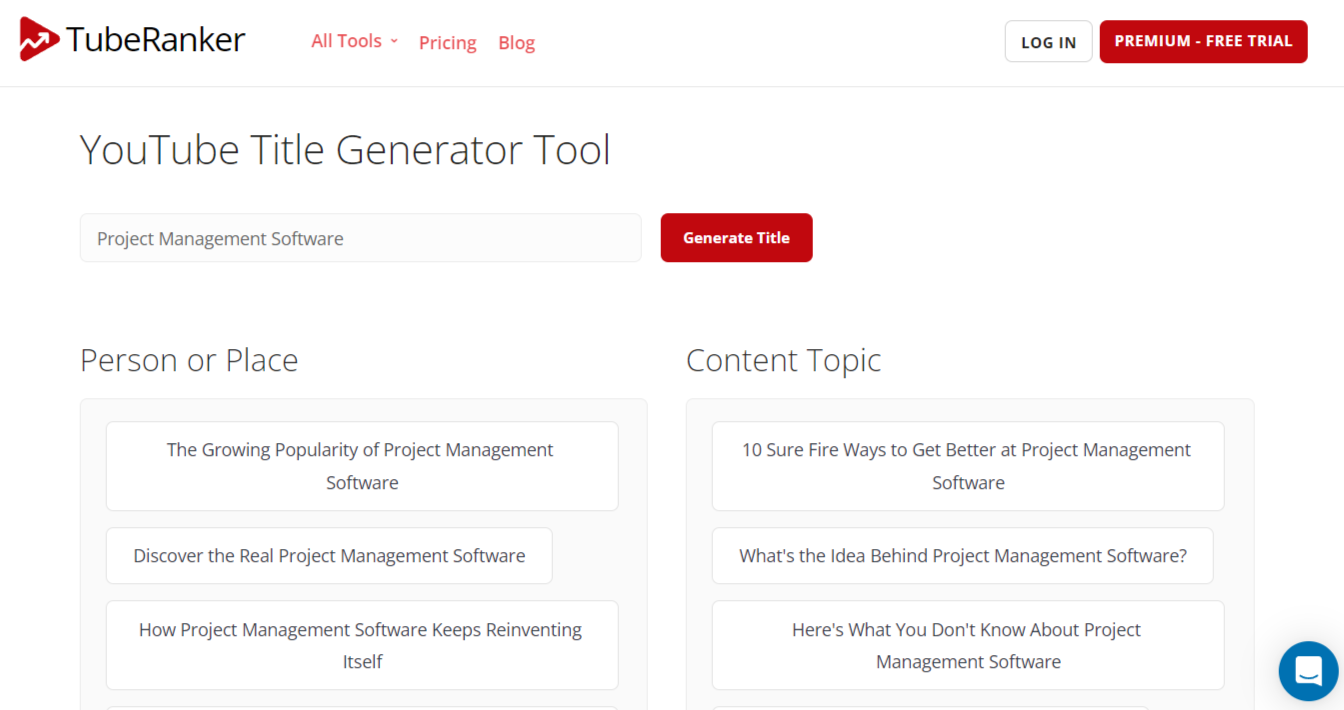Open the All Tools menu
The width and height of the screenshot is (1344, 710).
[x=347, y=41]
